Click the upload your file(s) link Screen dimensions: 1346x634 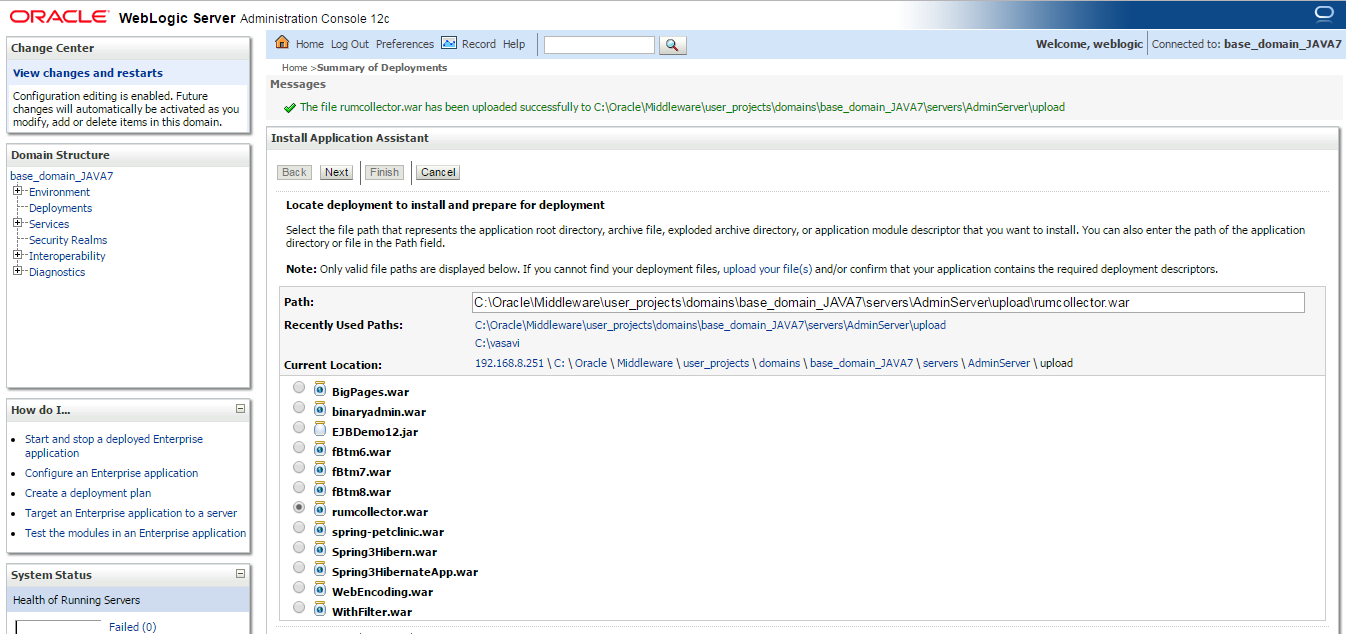[x=768, y=269]
